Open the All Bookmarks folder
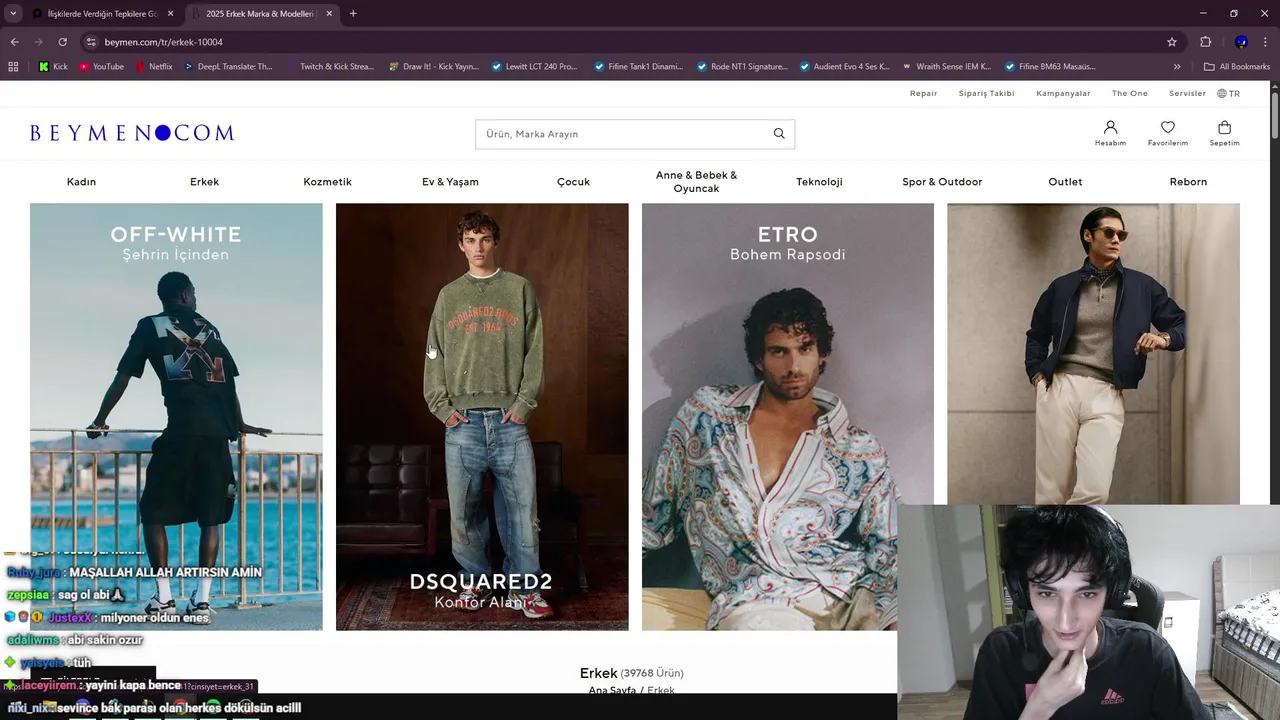Screen dimensions: 1280x720 coord(1237,67)
